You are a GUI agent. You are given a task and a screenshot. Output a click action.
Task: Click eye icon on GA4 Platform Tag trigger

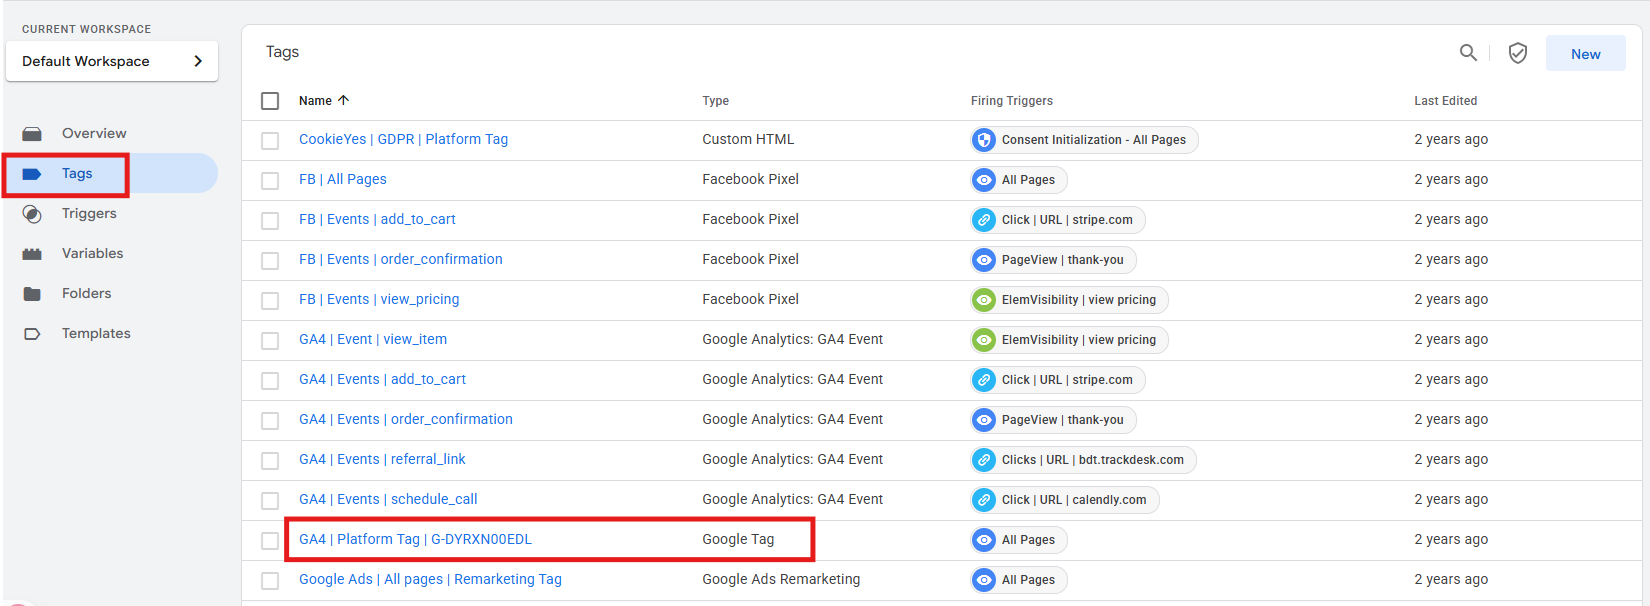tap(984, 540)
